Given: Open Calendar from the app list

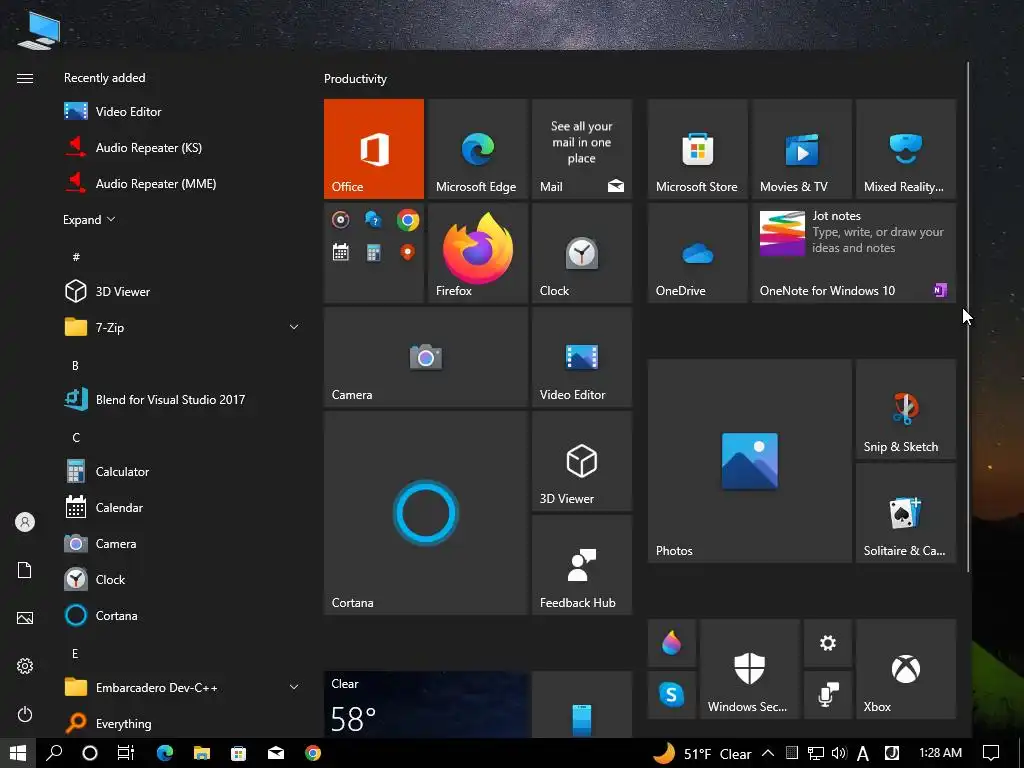Looking at the screenshot, I should tap(183, 507).
